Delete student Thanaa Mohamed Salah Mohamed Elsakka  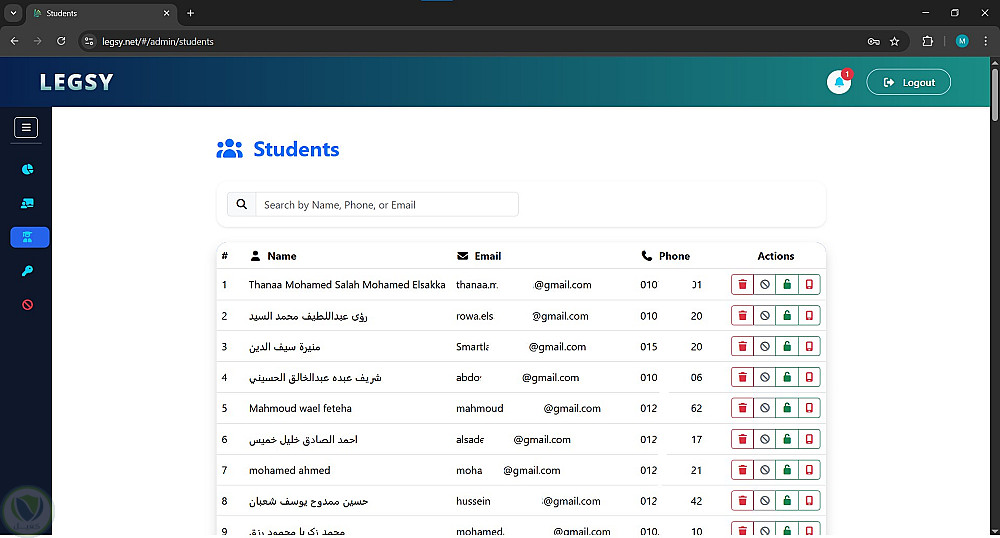click(x=742, y=285)
